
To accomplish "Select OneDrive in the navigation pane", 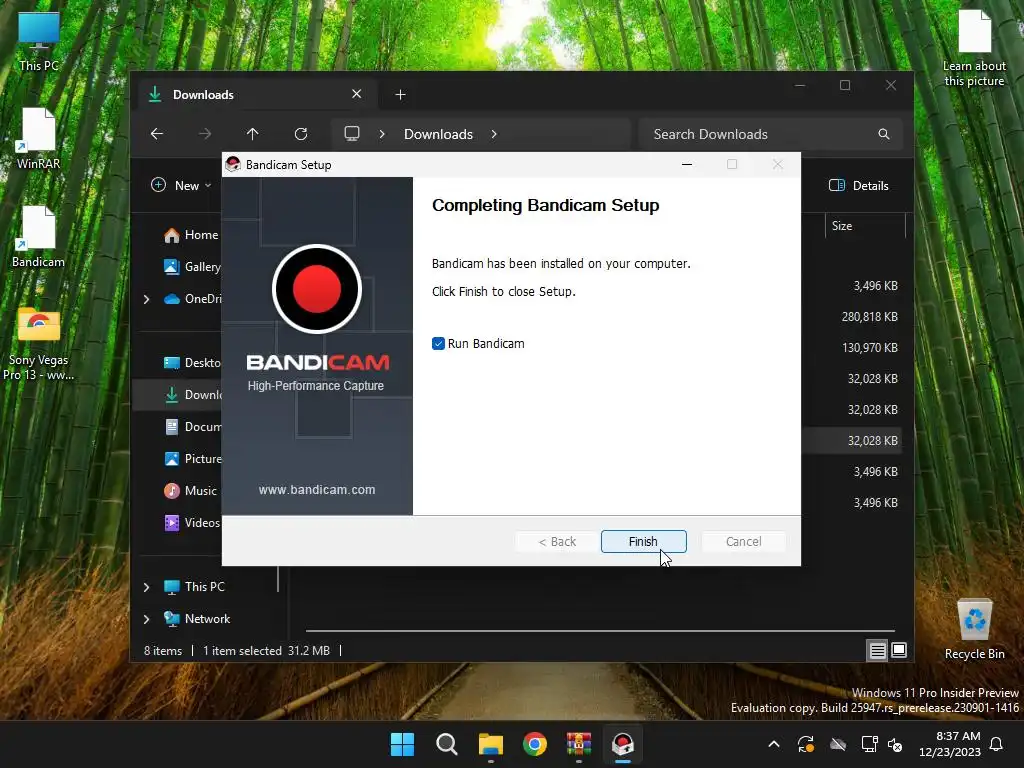I will 193,299.
